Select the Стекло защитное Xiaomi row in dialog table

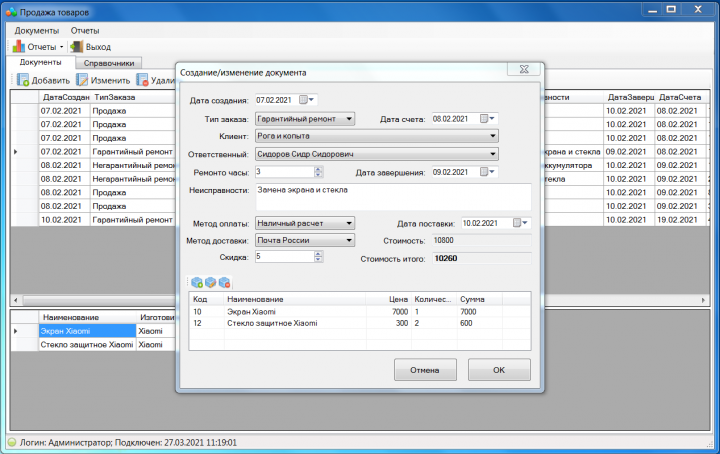(360, 323)
